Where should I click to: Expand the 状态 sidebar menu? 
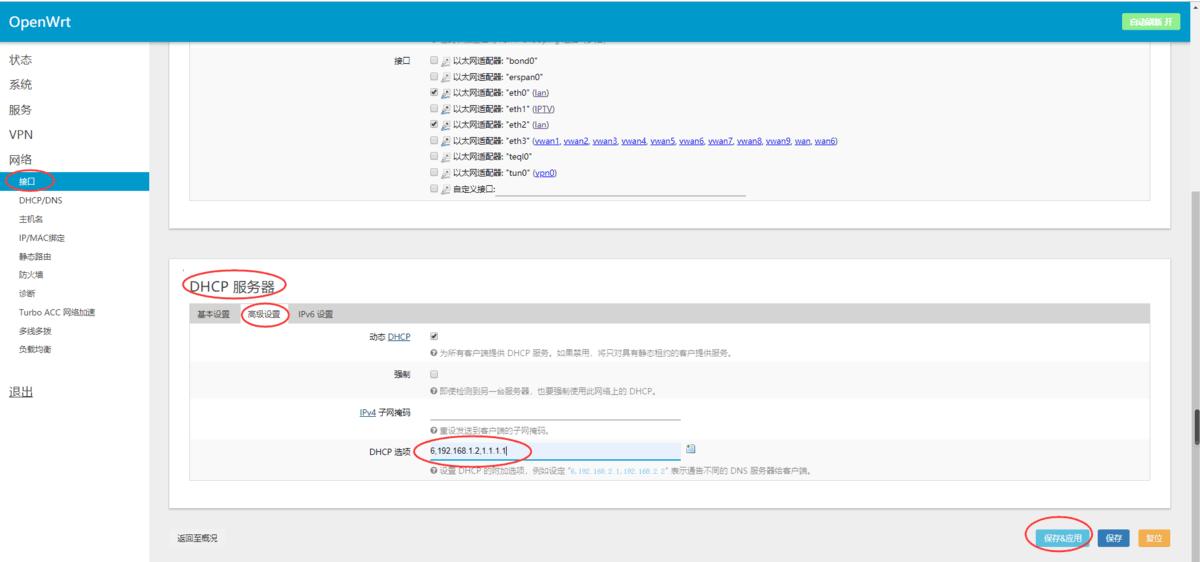coord(21,60)
